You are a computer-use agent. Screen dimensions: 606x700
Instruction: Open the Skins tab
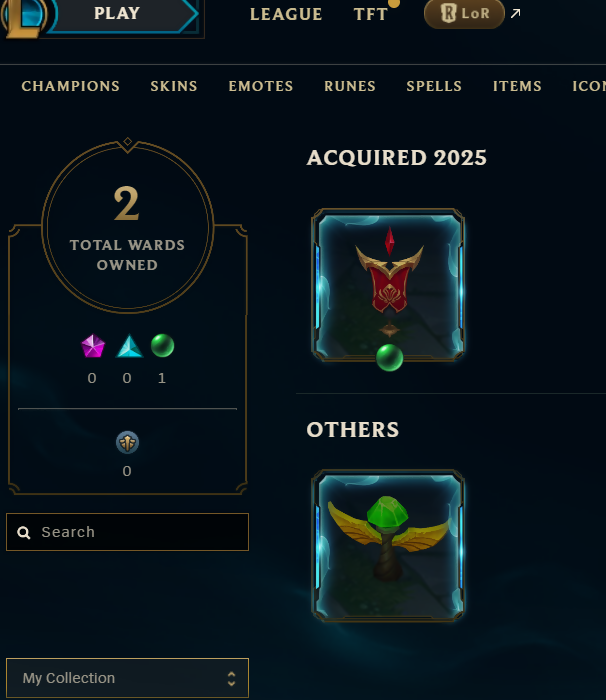(174, 86)
